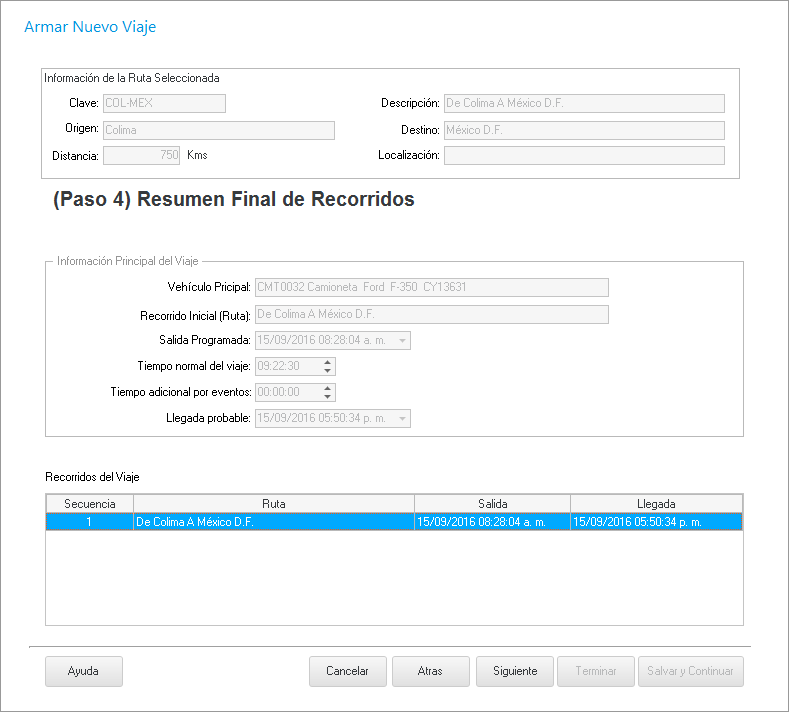Select the De Colima A México D.F. row
789x712 pixels.
click(273, 522)
